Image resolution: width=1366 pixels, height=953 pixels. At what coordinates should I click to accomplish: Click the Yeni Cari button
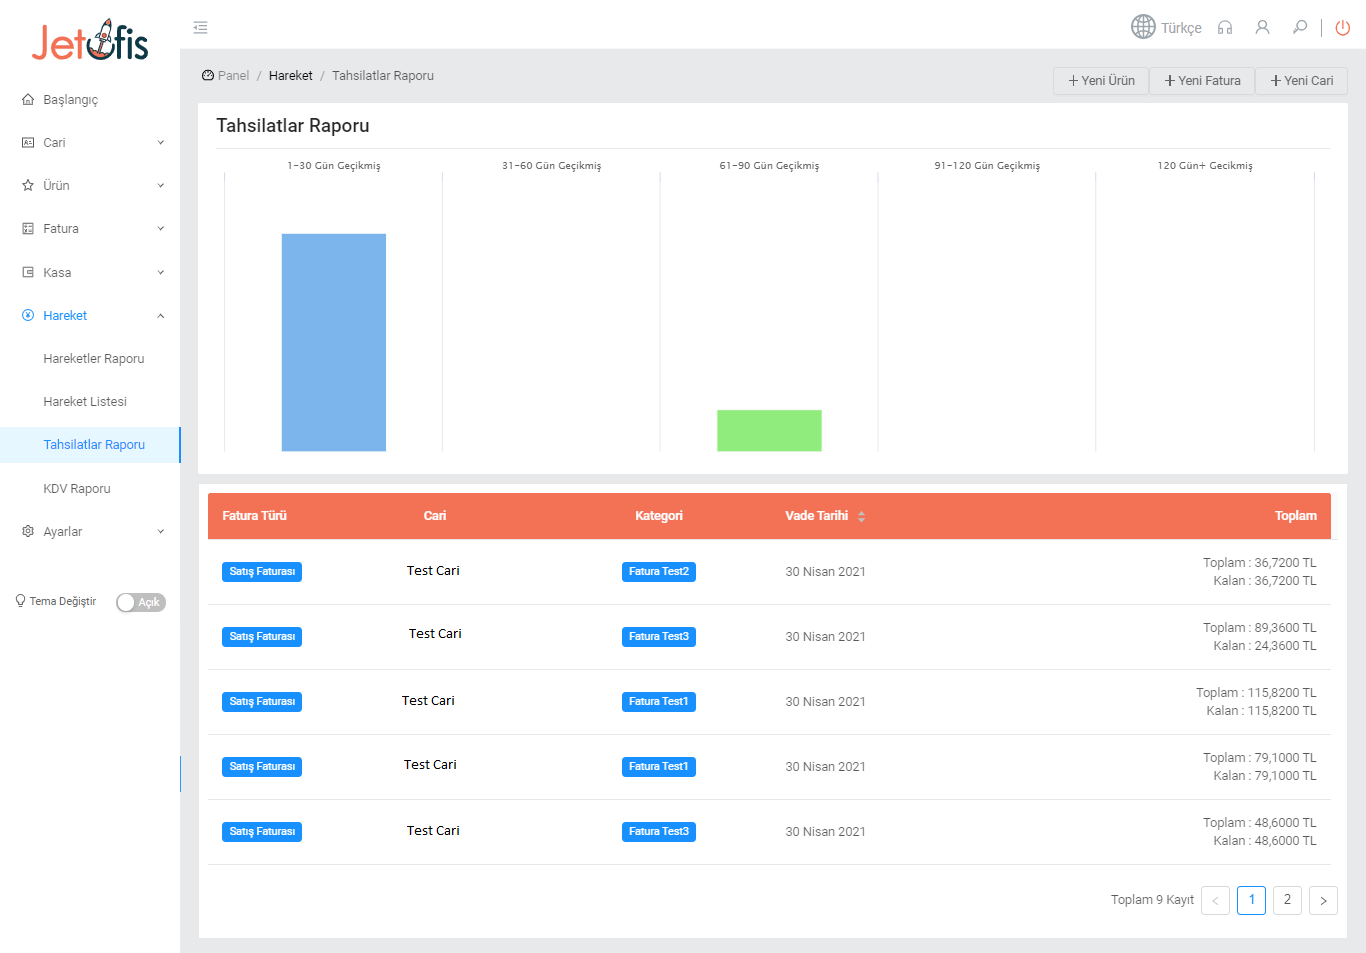point(1302,81)
